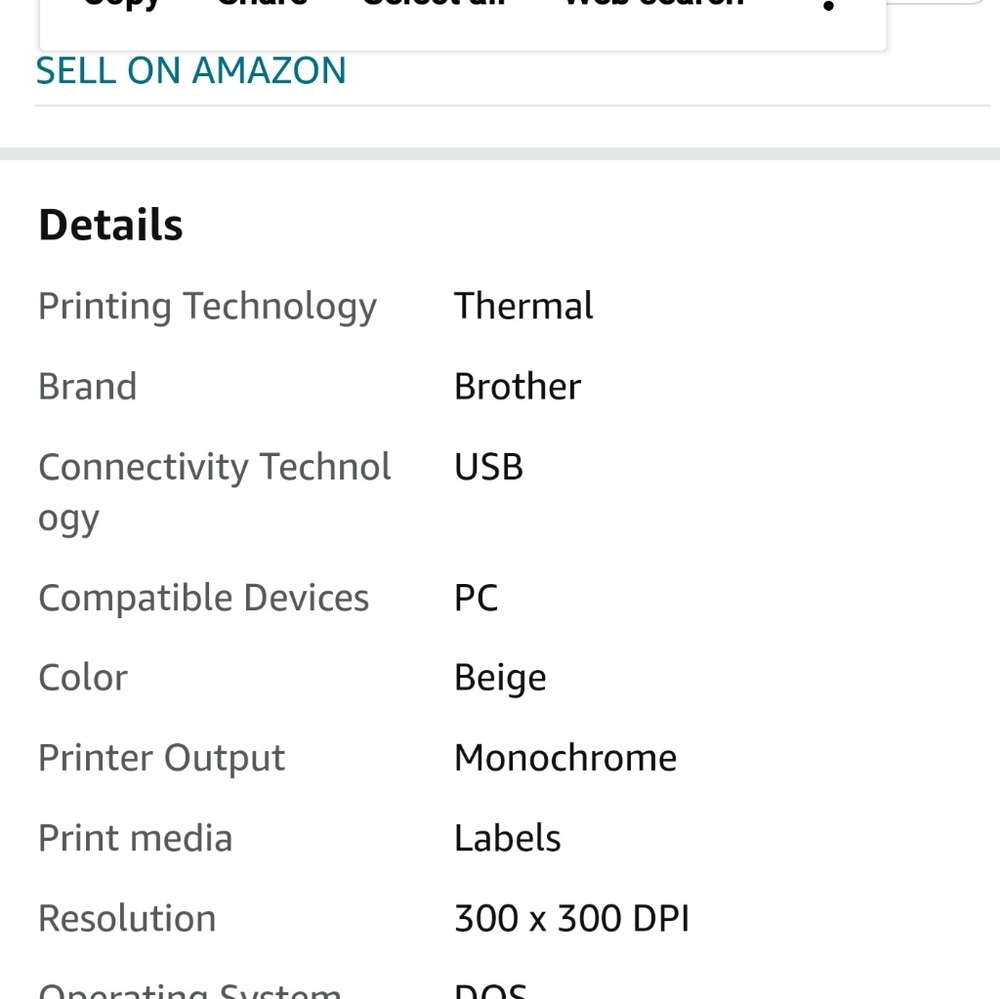Tap the Compatible Devices label
The width and height of the screenshot is (1000, 999).
[203, 598]
